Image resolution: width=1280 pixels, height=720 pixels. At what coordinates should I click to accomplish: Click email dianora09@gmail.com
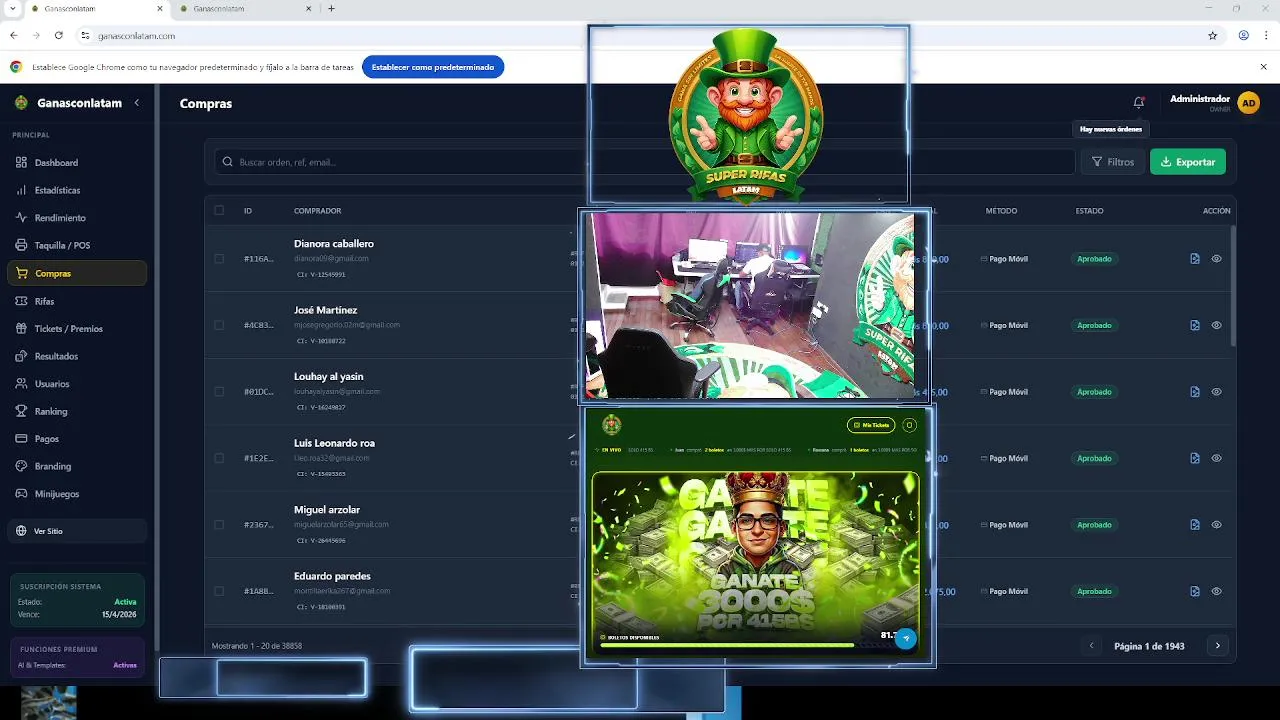(x=331, y=258)
